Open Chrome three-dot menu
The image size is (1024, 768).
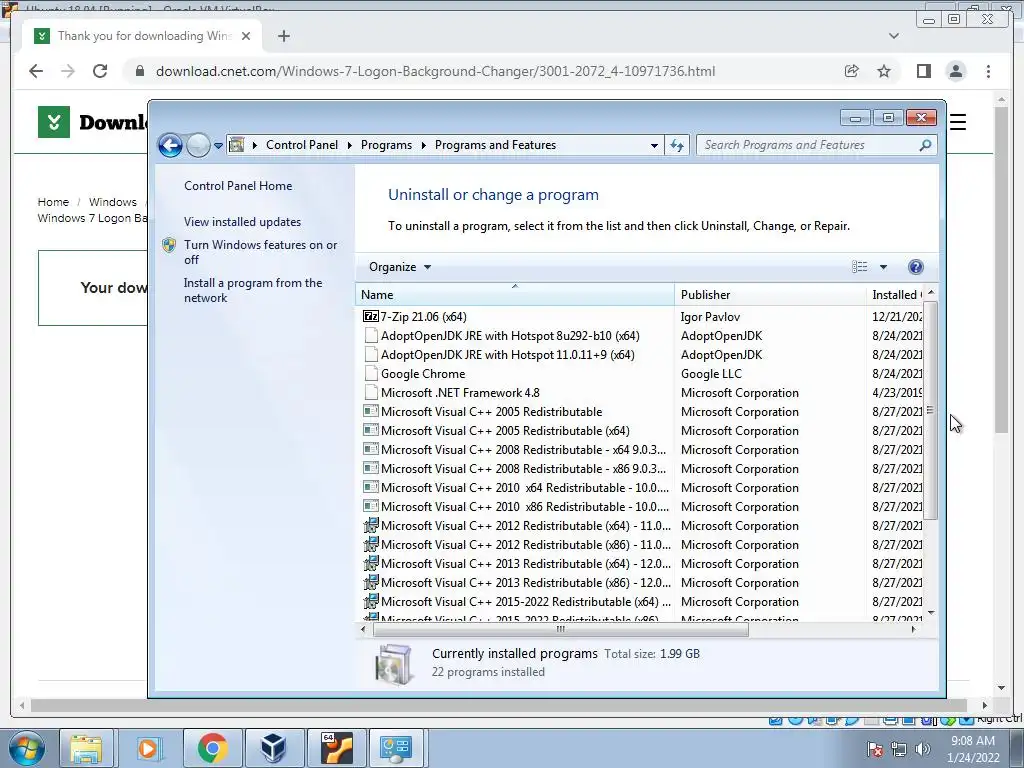click(988, 71)
